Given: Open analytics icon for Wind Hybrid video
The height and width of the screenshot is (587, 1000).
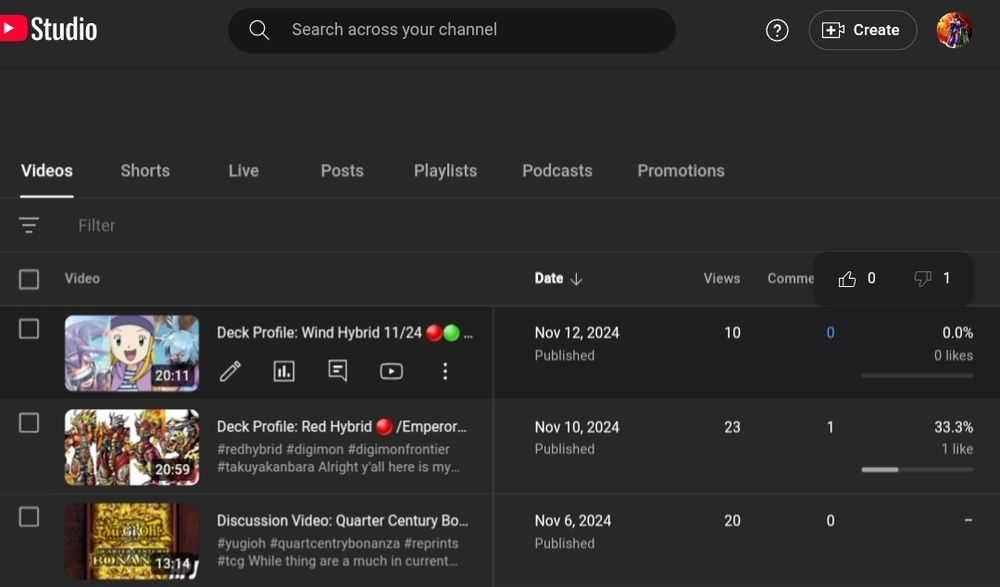Looking at the screenshot, I should pyautogui.click(x=284, y=371).
